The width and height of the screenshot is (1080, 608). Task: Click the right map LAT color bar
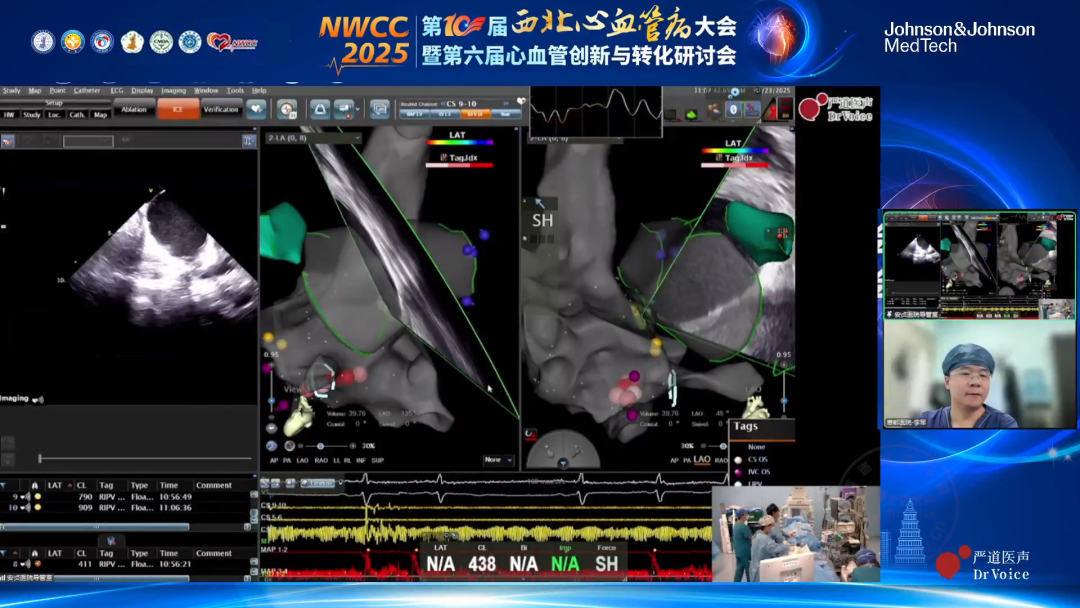pos(735,150)
